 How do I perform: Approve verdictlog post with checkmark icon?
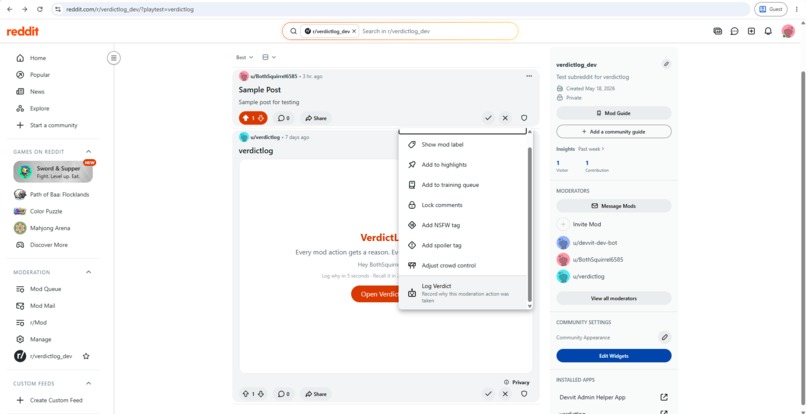click(x=488, y=394)
